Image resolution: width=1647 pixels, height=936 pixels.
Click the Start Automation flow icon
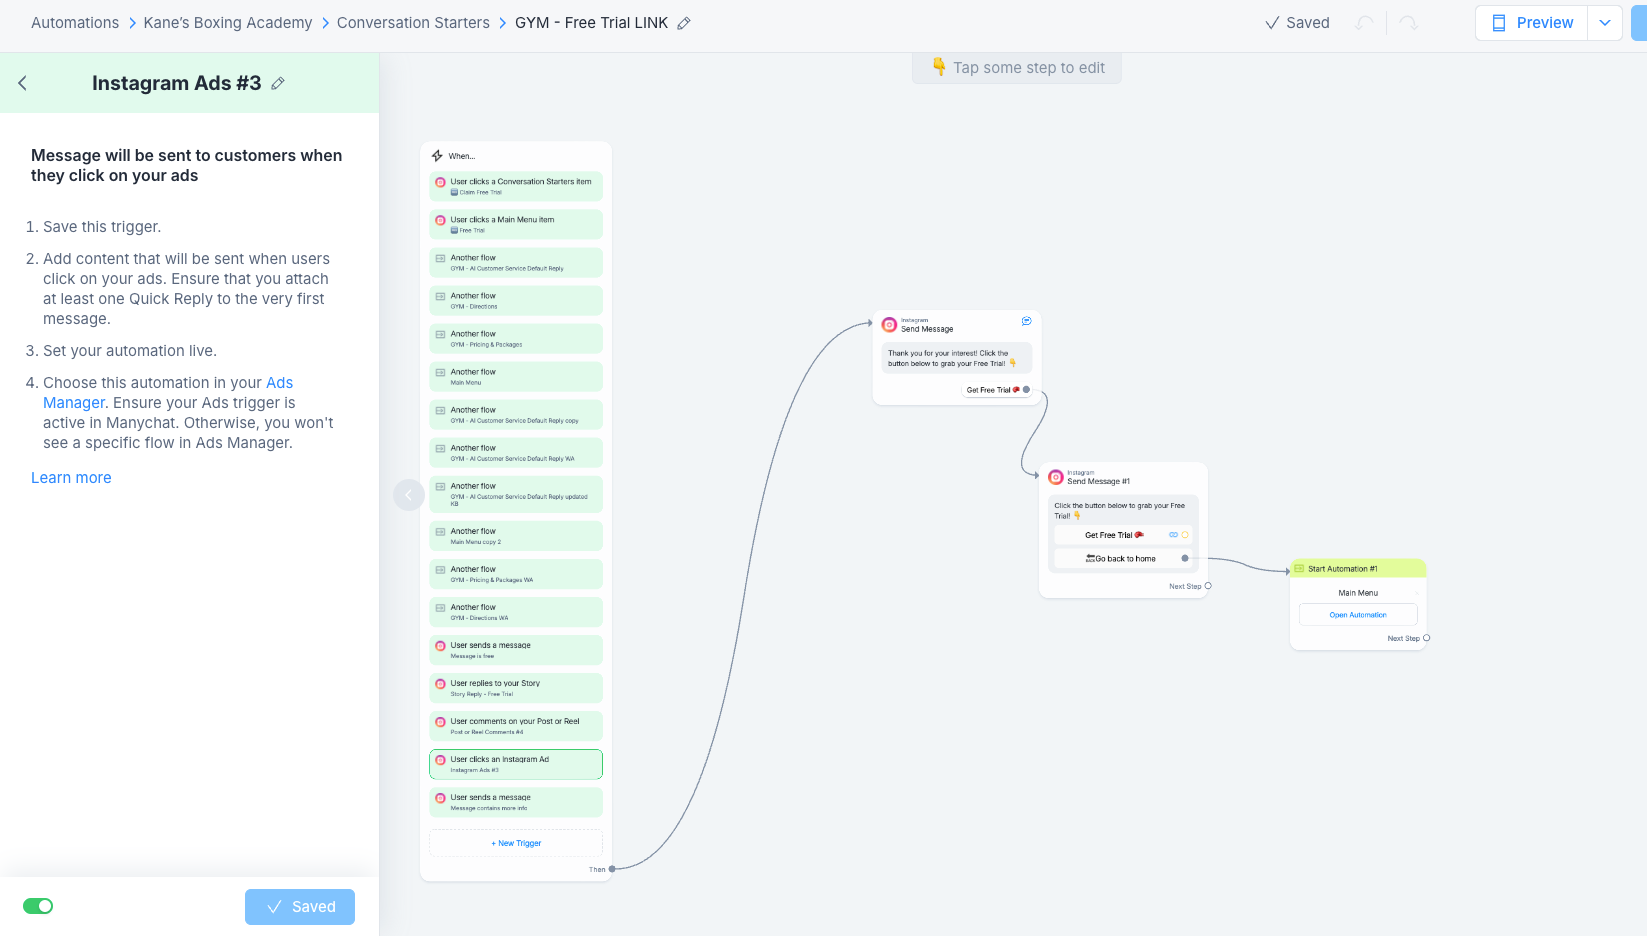1299,569
